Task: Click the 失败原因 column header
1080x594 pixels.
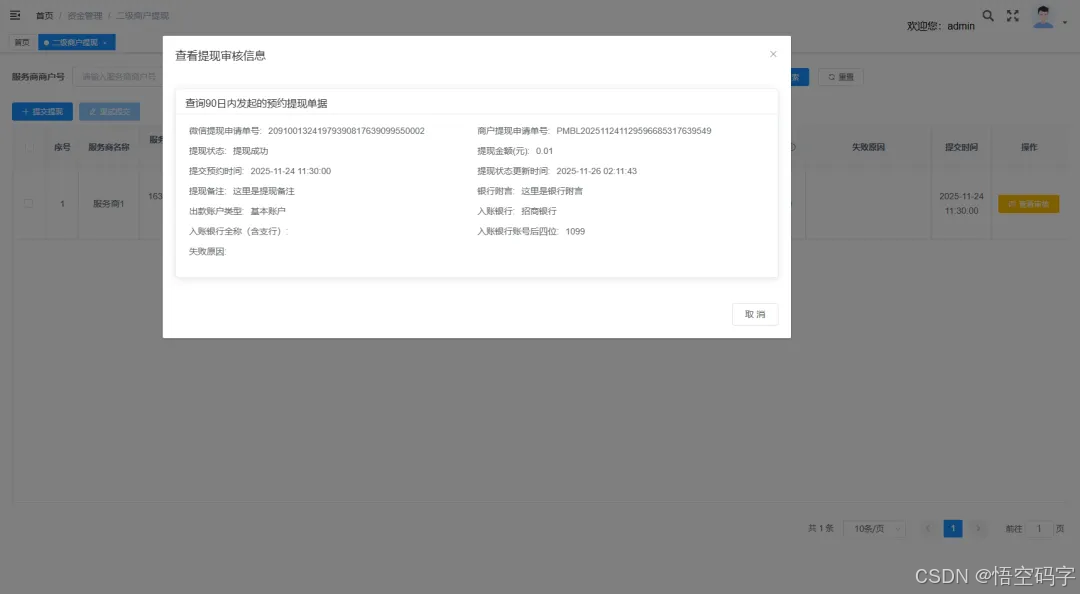Action: pos(868,147)
